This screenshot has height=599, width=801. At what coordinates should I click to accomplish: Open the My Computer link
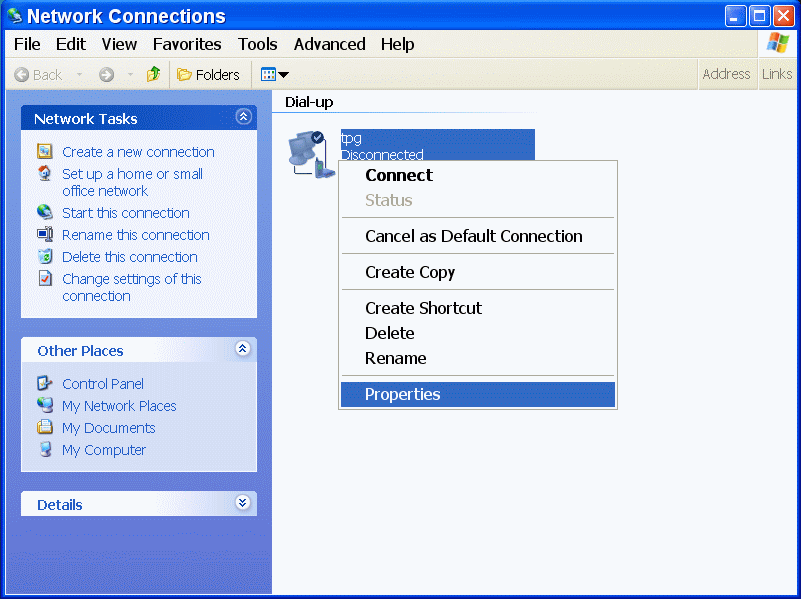coord(104,449)
